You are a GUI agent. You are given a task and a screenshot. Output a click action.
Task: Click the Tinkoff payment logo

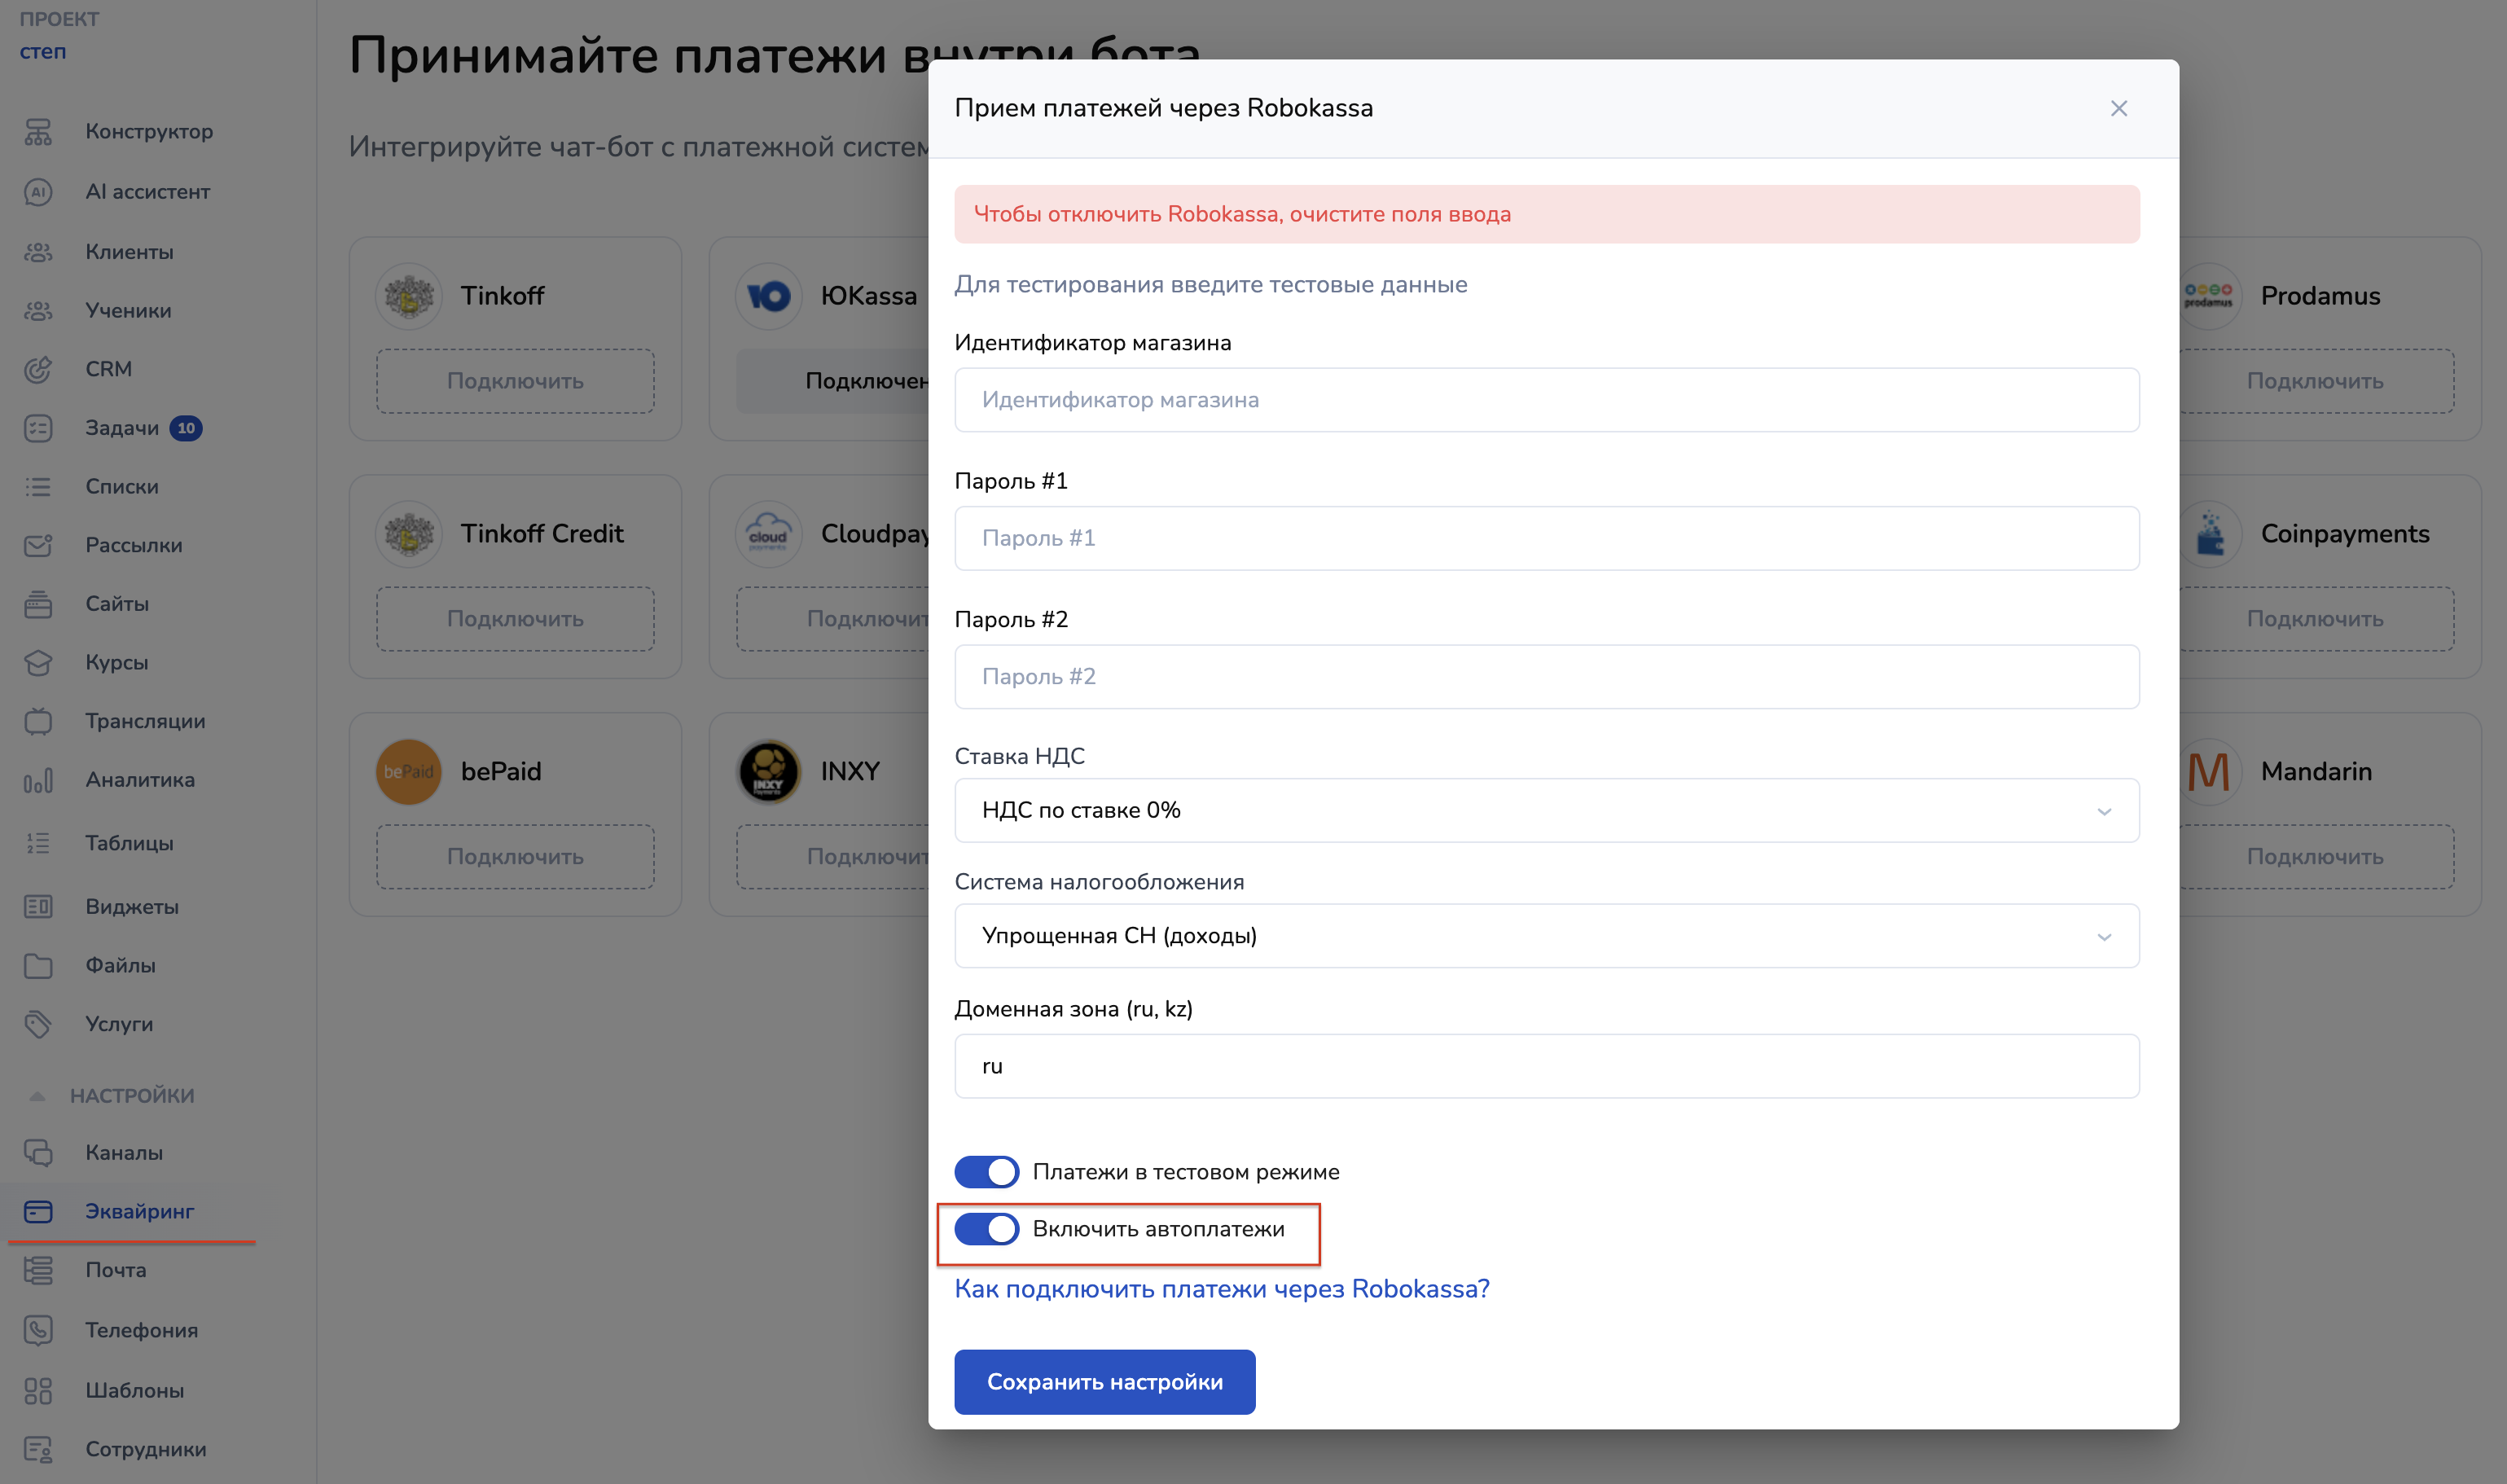pos(409,296)
